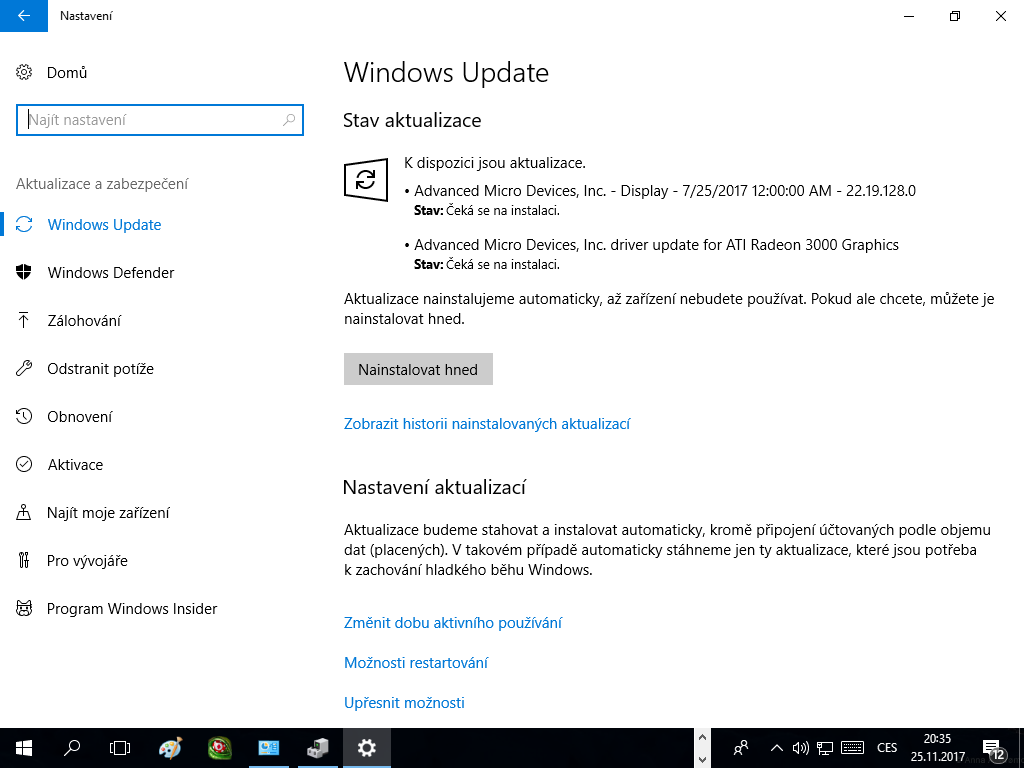Open Pro vývojáře section
Image resolution: width=1024 pixels, height=768 pixels.
(x=88, y=560)
